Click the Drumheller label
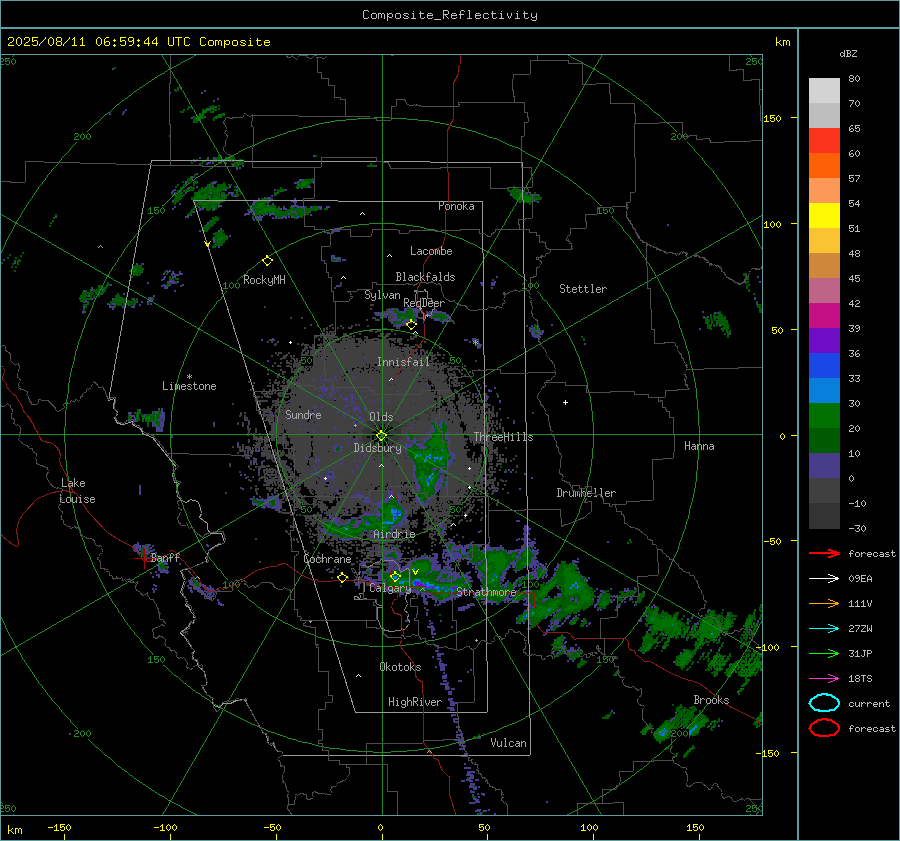900x841 pixels. (586, 493)
